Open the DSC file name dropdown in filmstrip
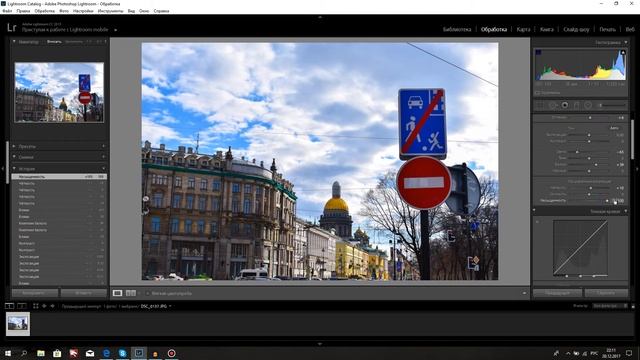 [170, 306]
